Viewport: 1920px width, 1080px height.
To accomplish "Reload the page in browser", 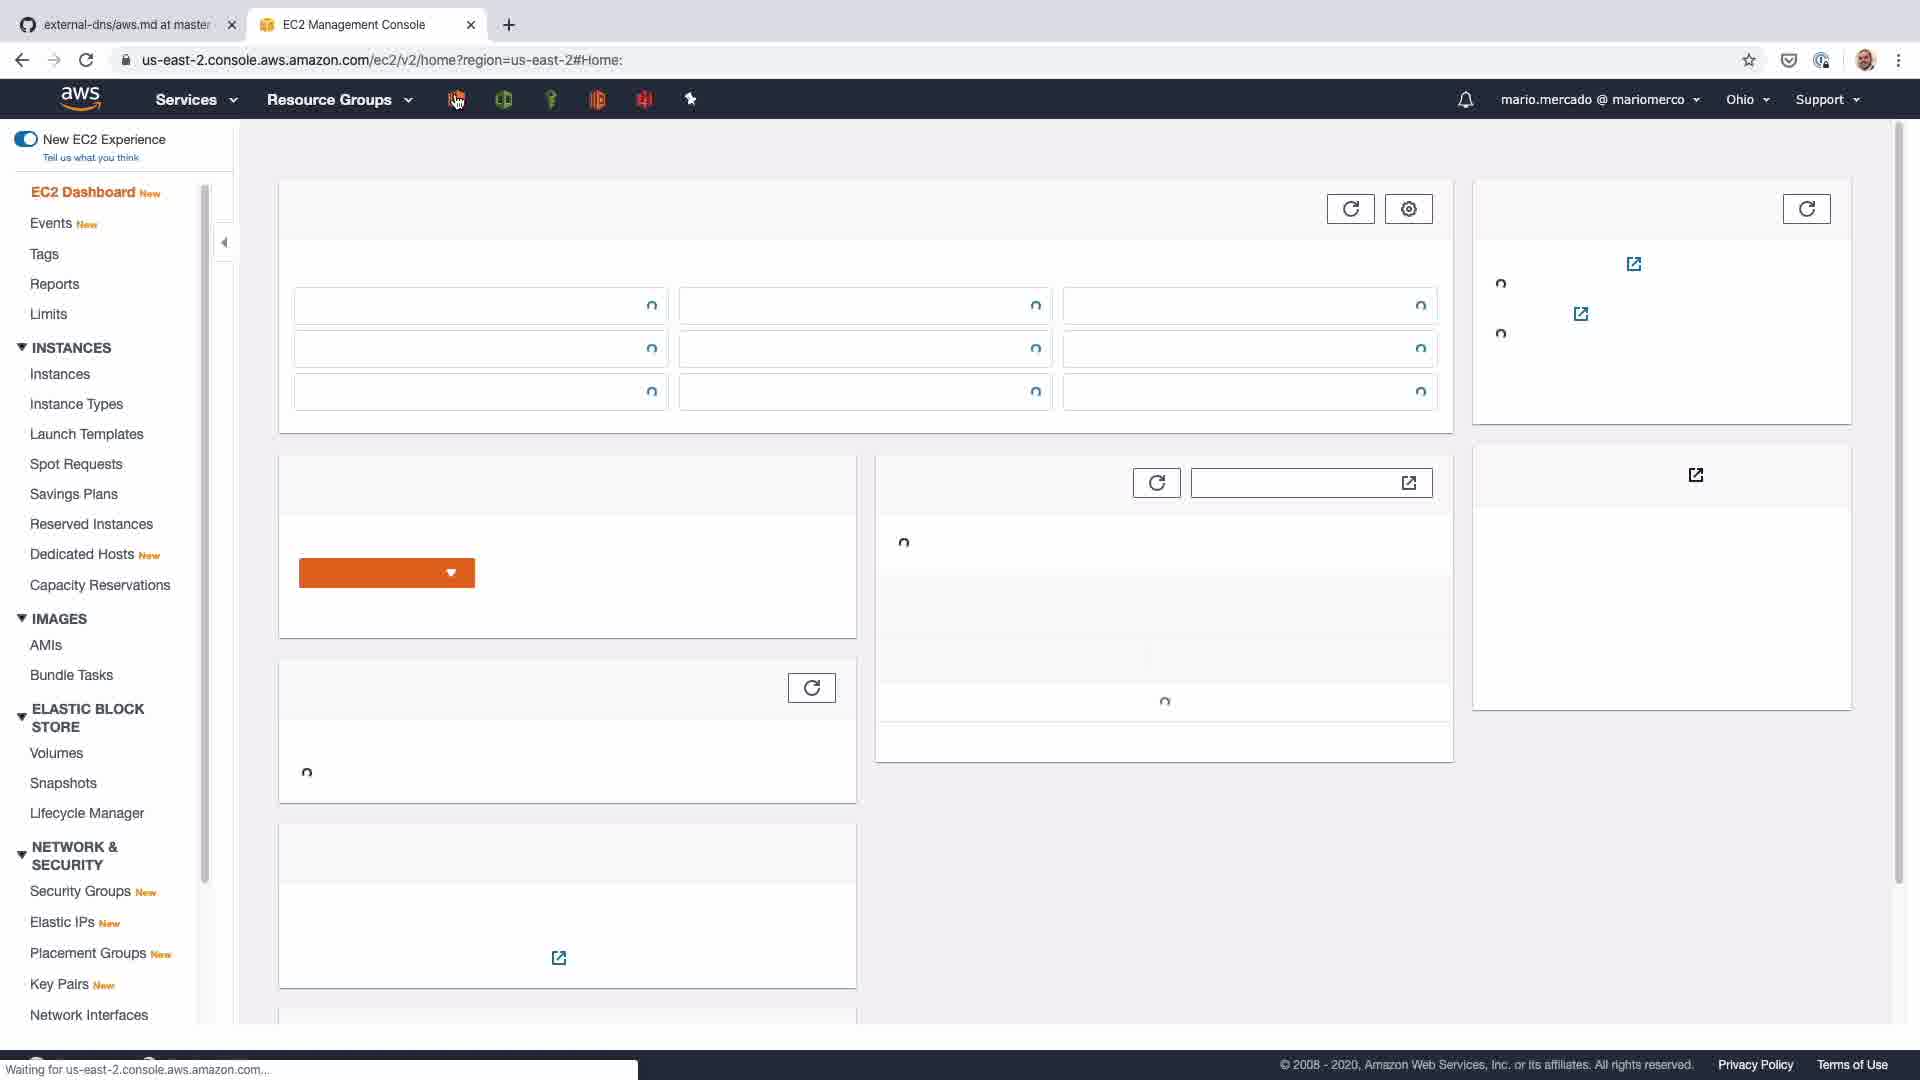I will (86, 60).
